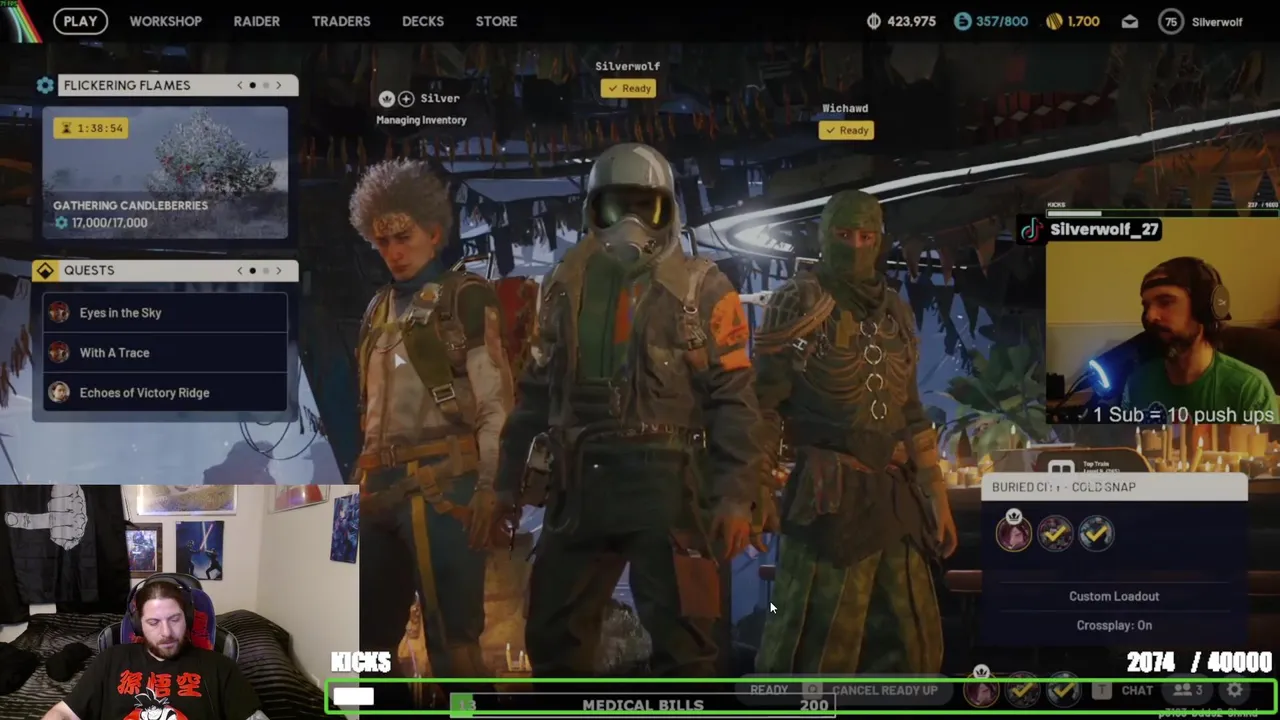
Task: Click the Ready label in bottom bar
Action: tap(769, 690)
